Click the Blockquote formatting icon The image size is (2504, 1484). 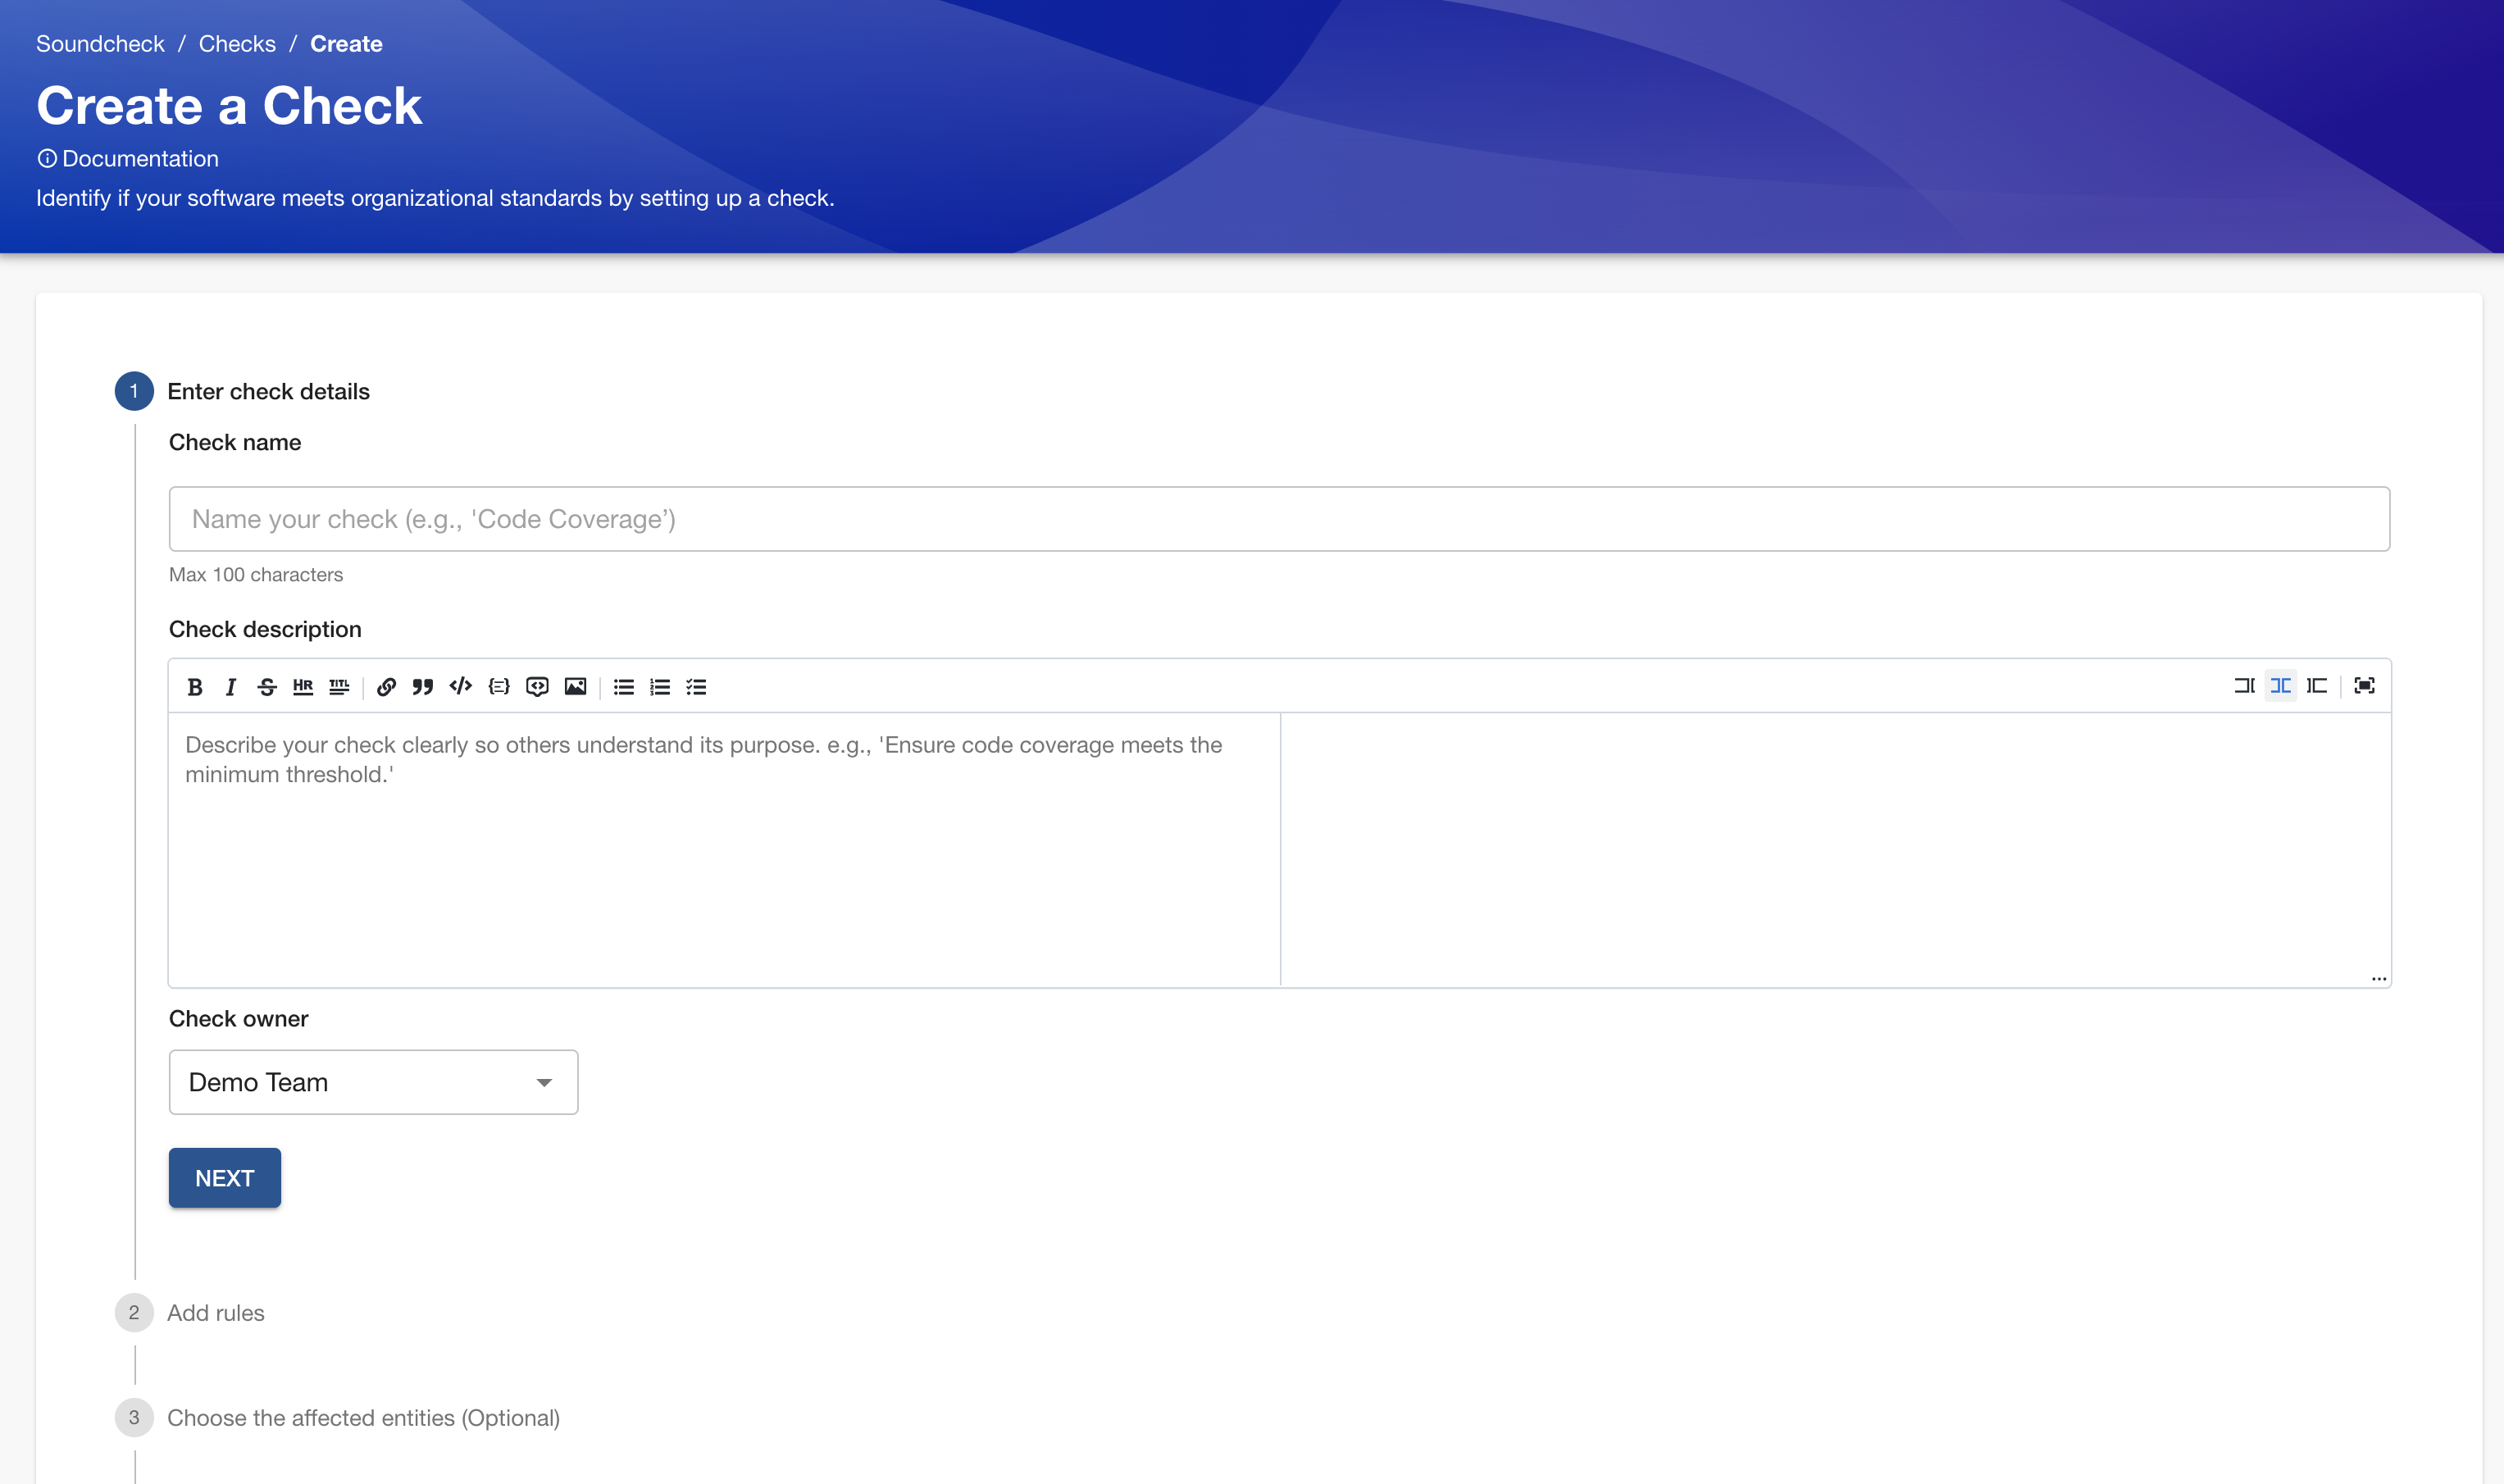click(422, 685)
